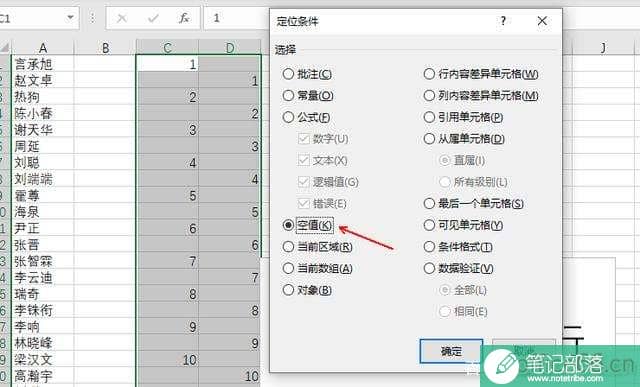Click cell containing 梁汉文
This screenshot has width=640, height=387.
(42, 360)
